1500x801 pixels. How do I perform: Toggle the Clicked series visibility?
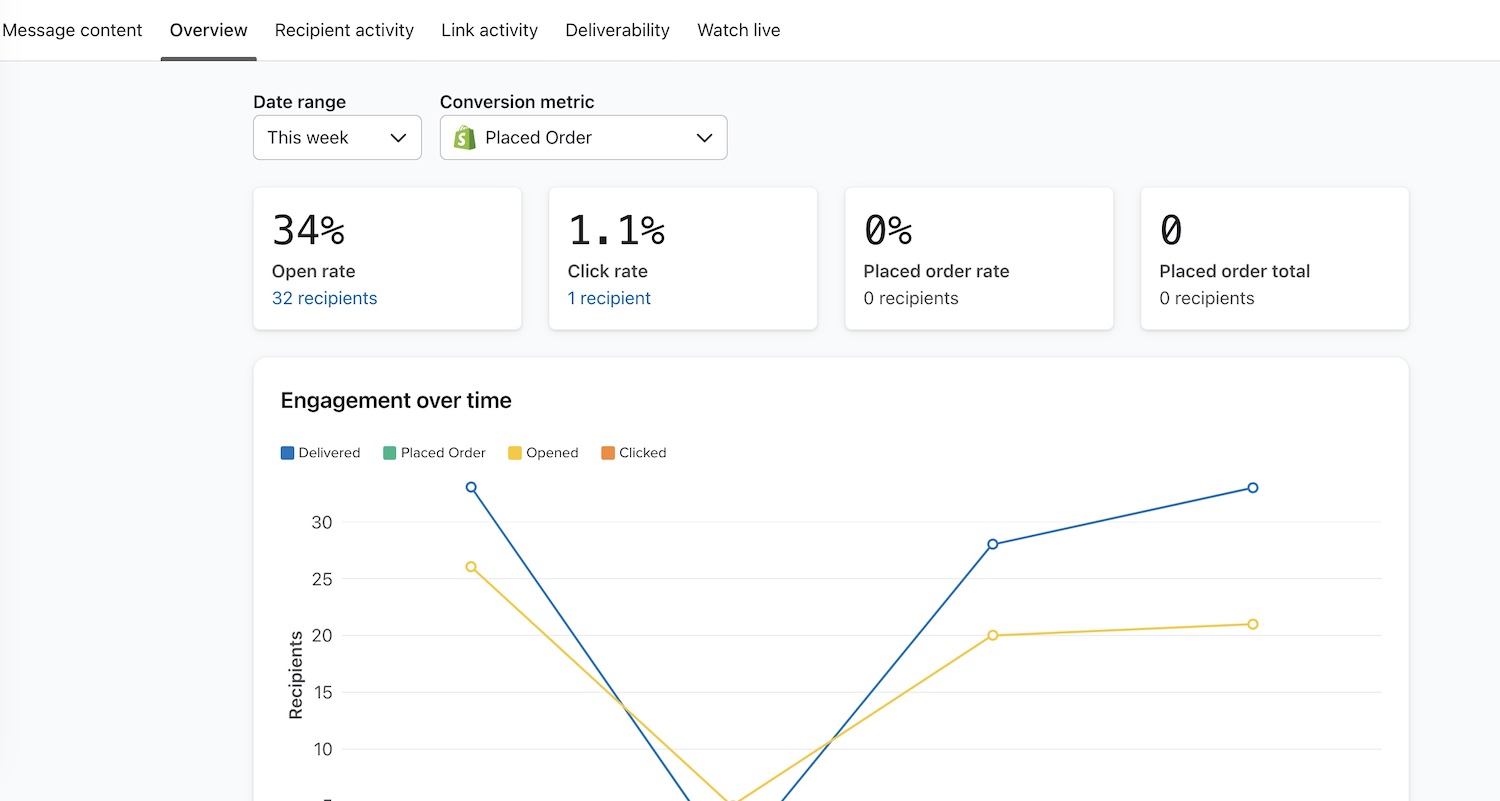point(633,452)
